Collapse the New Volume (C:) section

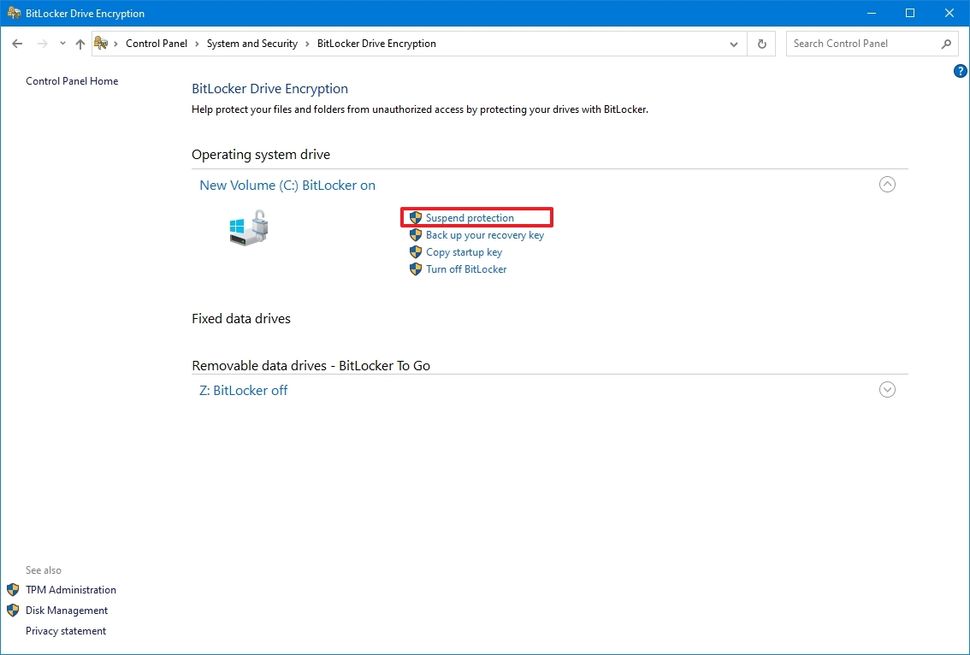[x=887, y=185]
